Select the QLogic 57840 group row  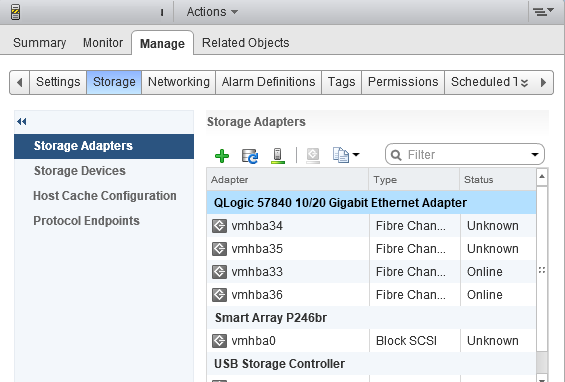[x=372, y=203]
